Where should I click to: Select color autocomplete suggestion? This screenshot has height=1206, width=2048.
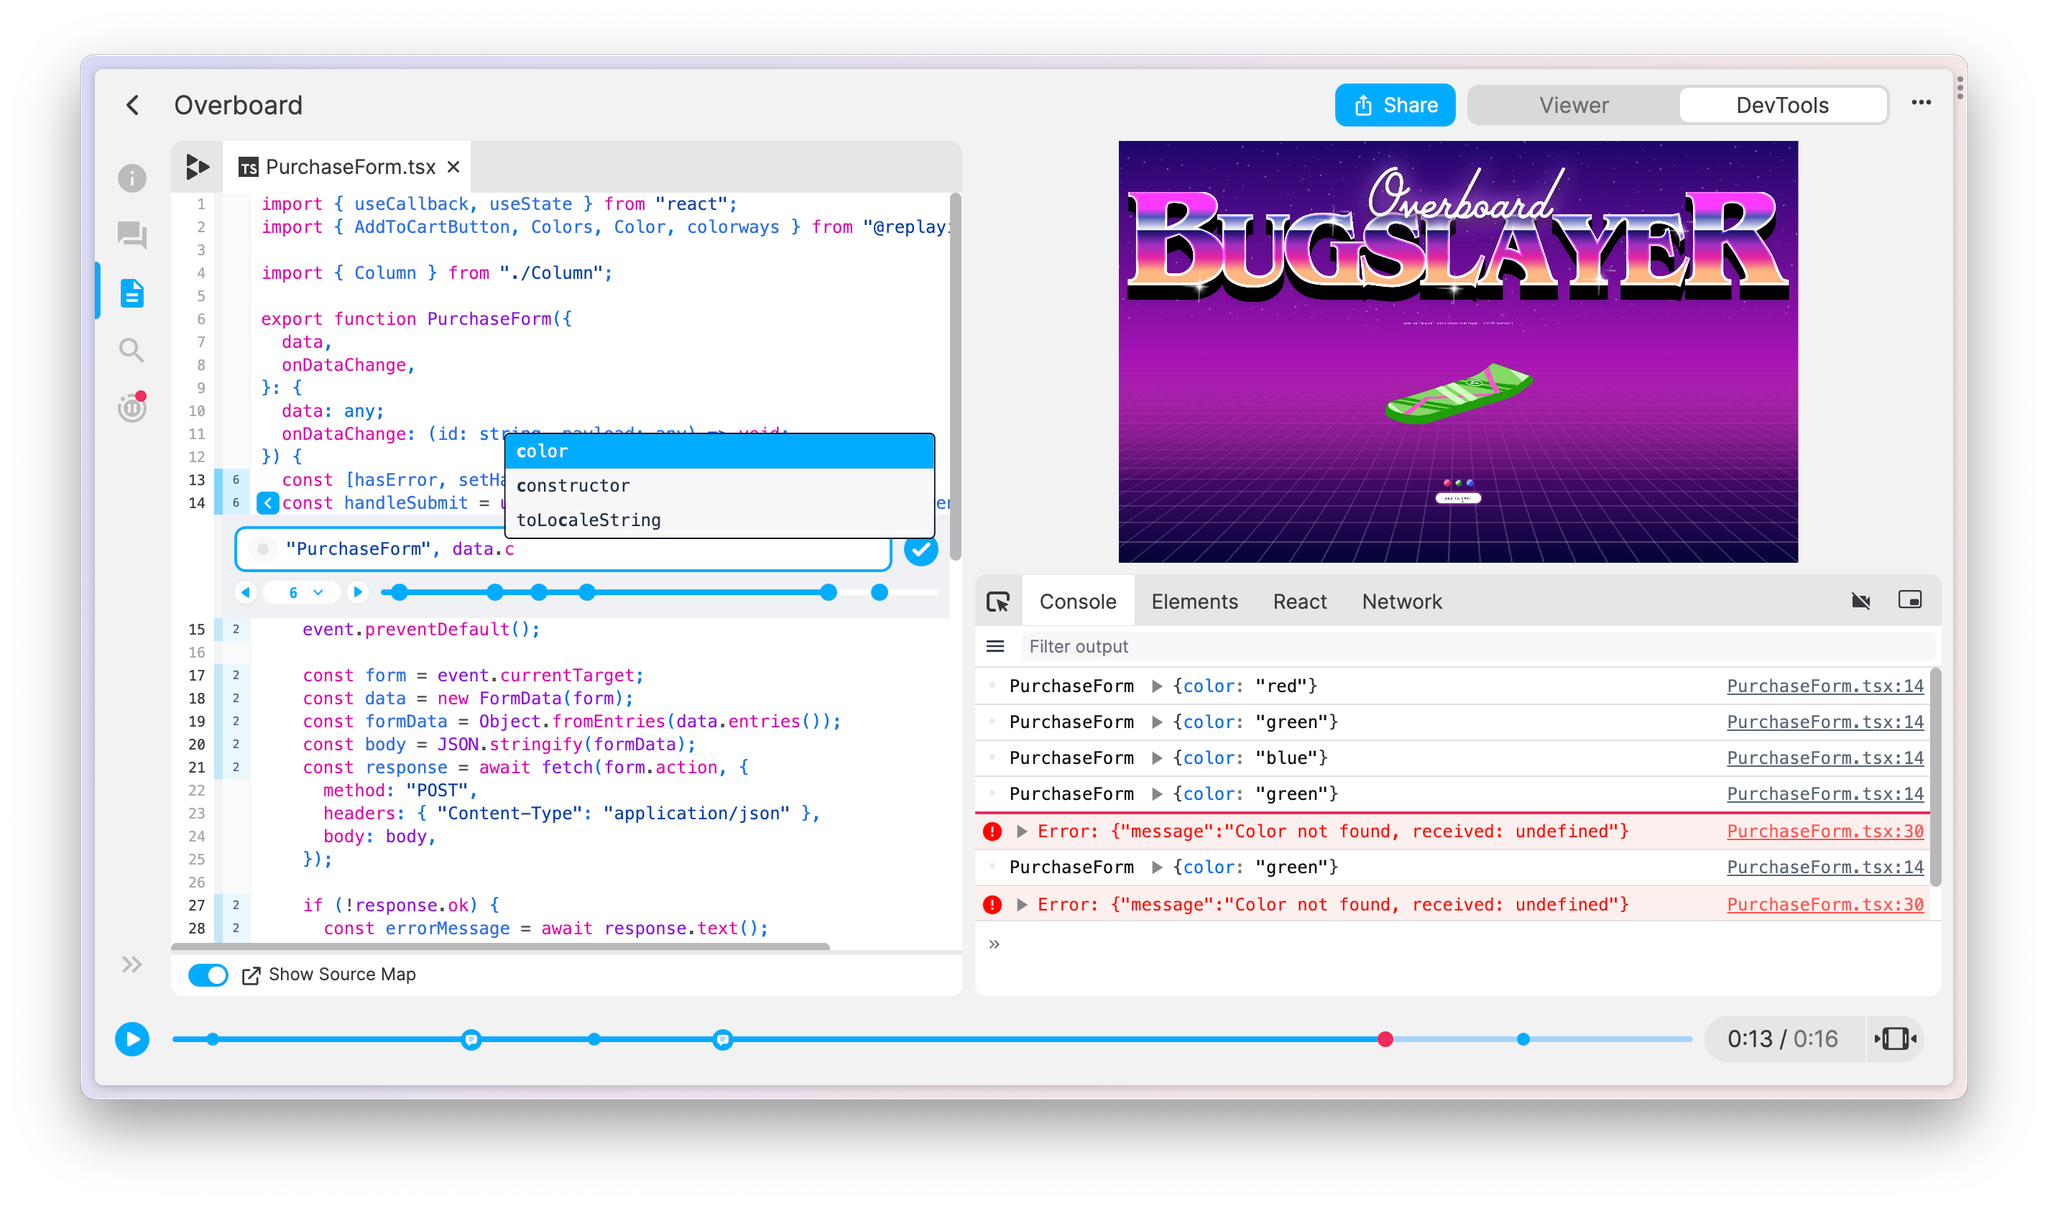pyautogui.click(x=720, y=451)
